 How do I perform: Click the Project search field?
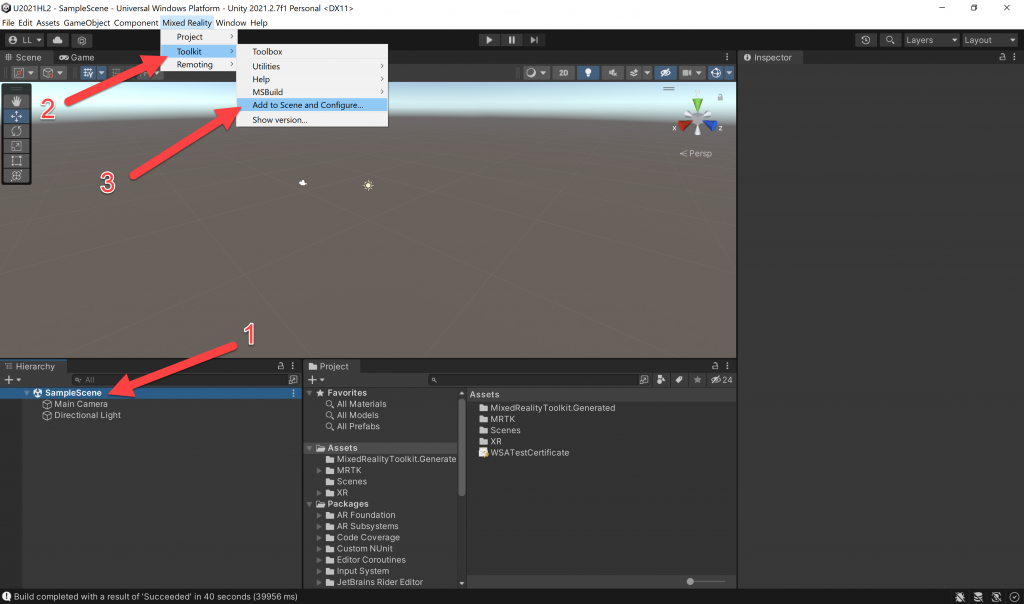[x=532, y=379]
